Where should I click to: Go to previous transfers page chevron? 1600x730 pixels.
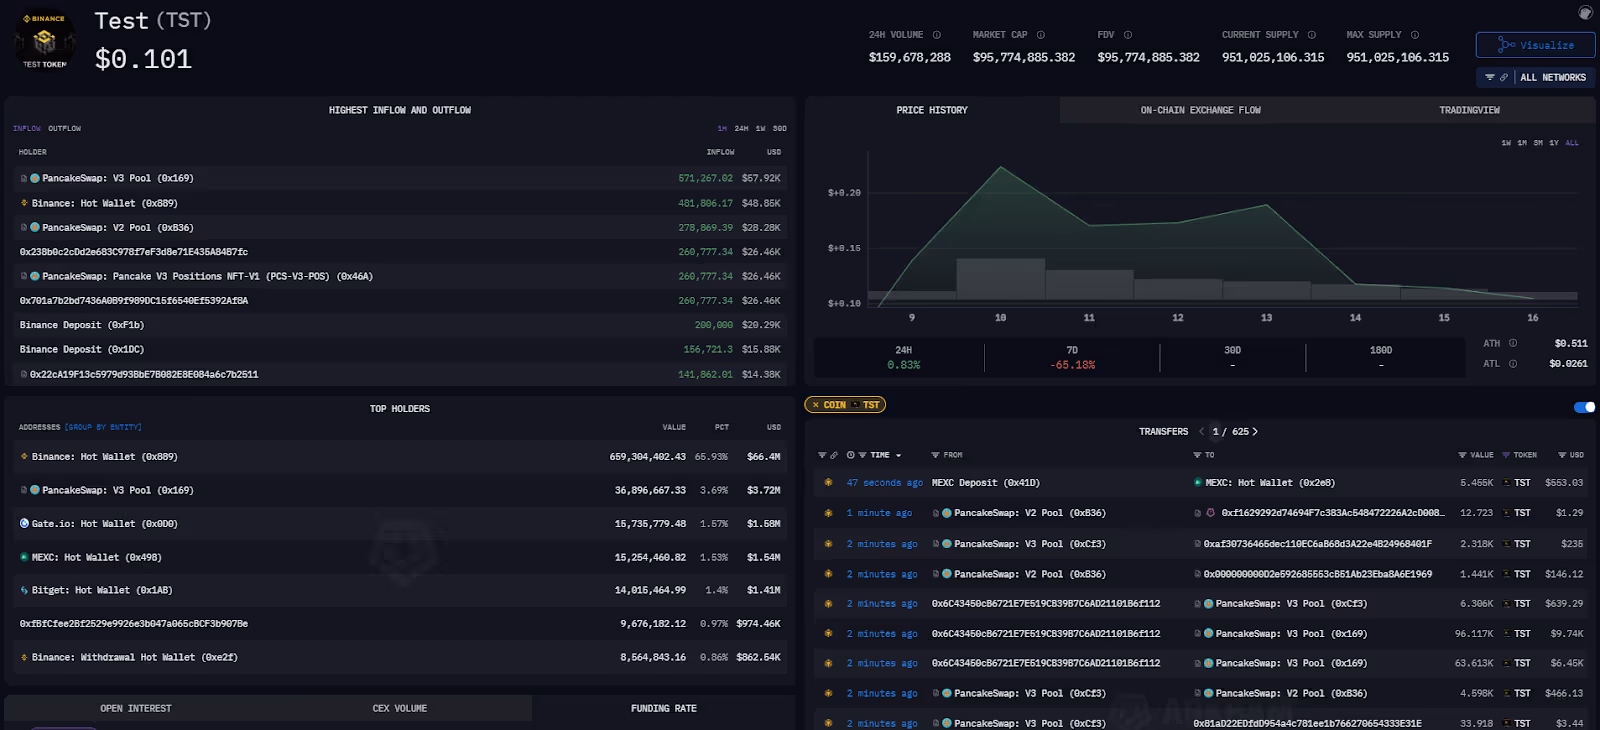(x=1201, y=432)
